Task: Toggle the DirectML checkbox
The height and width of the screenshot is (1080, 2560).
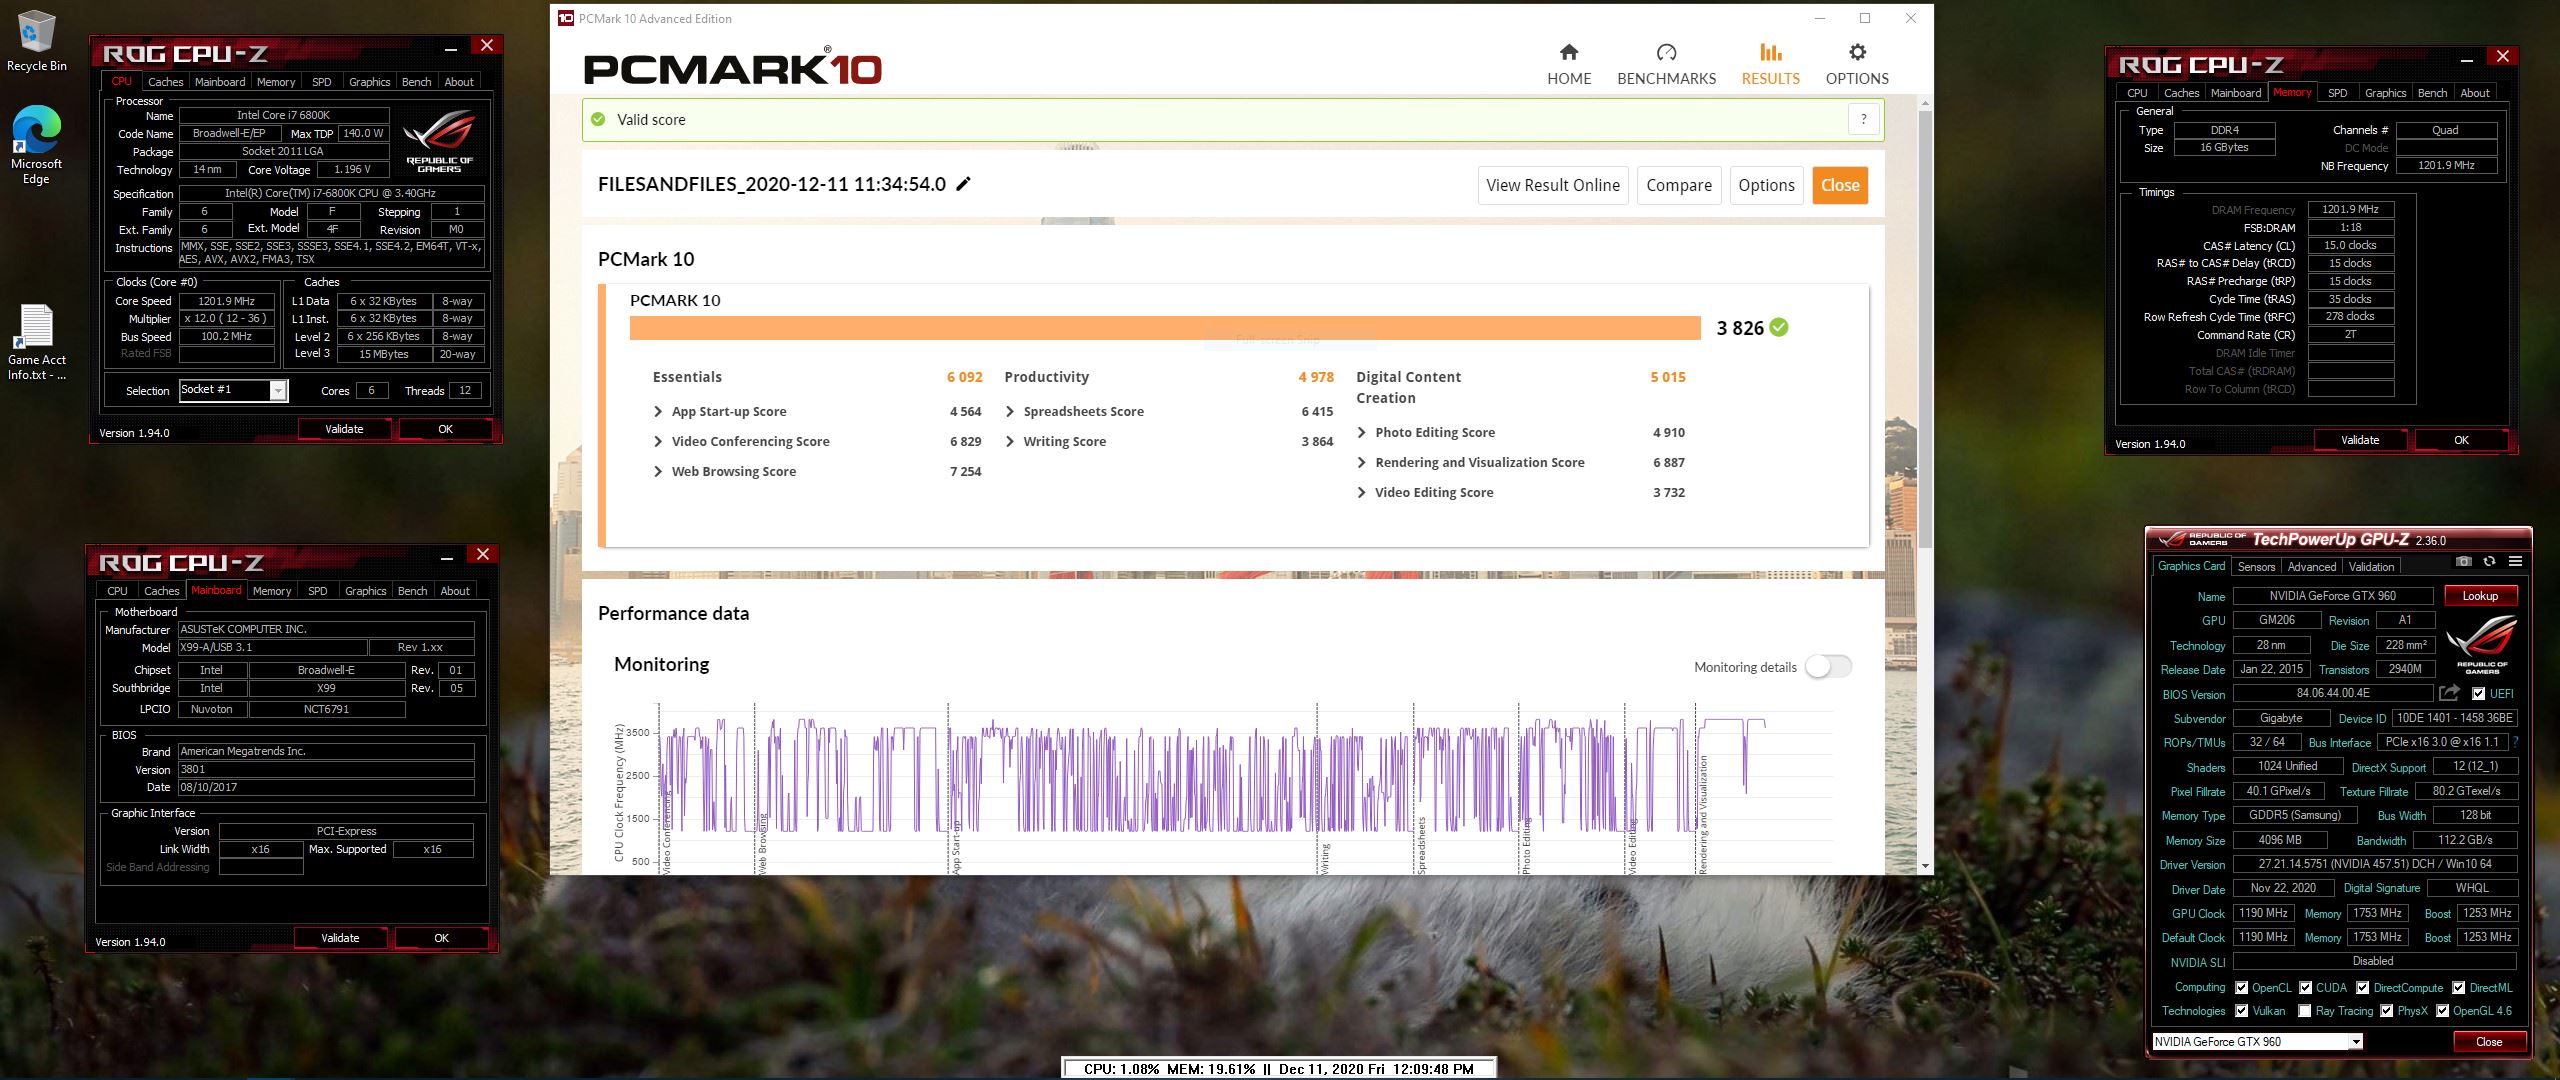Action: (x=2458, y=987)
